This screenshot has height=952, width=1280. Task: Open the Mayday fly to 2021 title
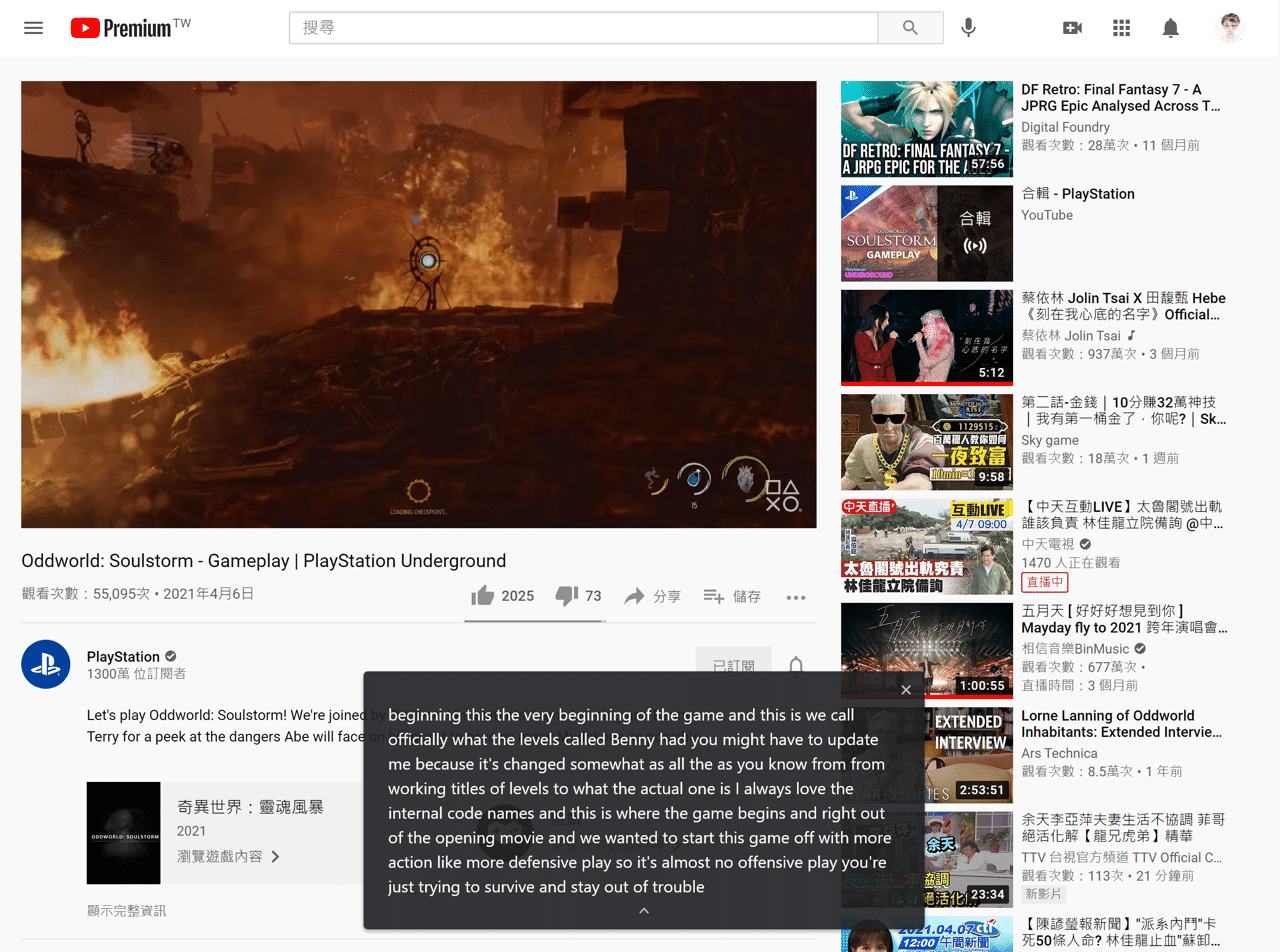(x=1124, y=619)
